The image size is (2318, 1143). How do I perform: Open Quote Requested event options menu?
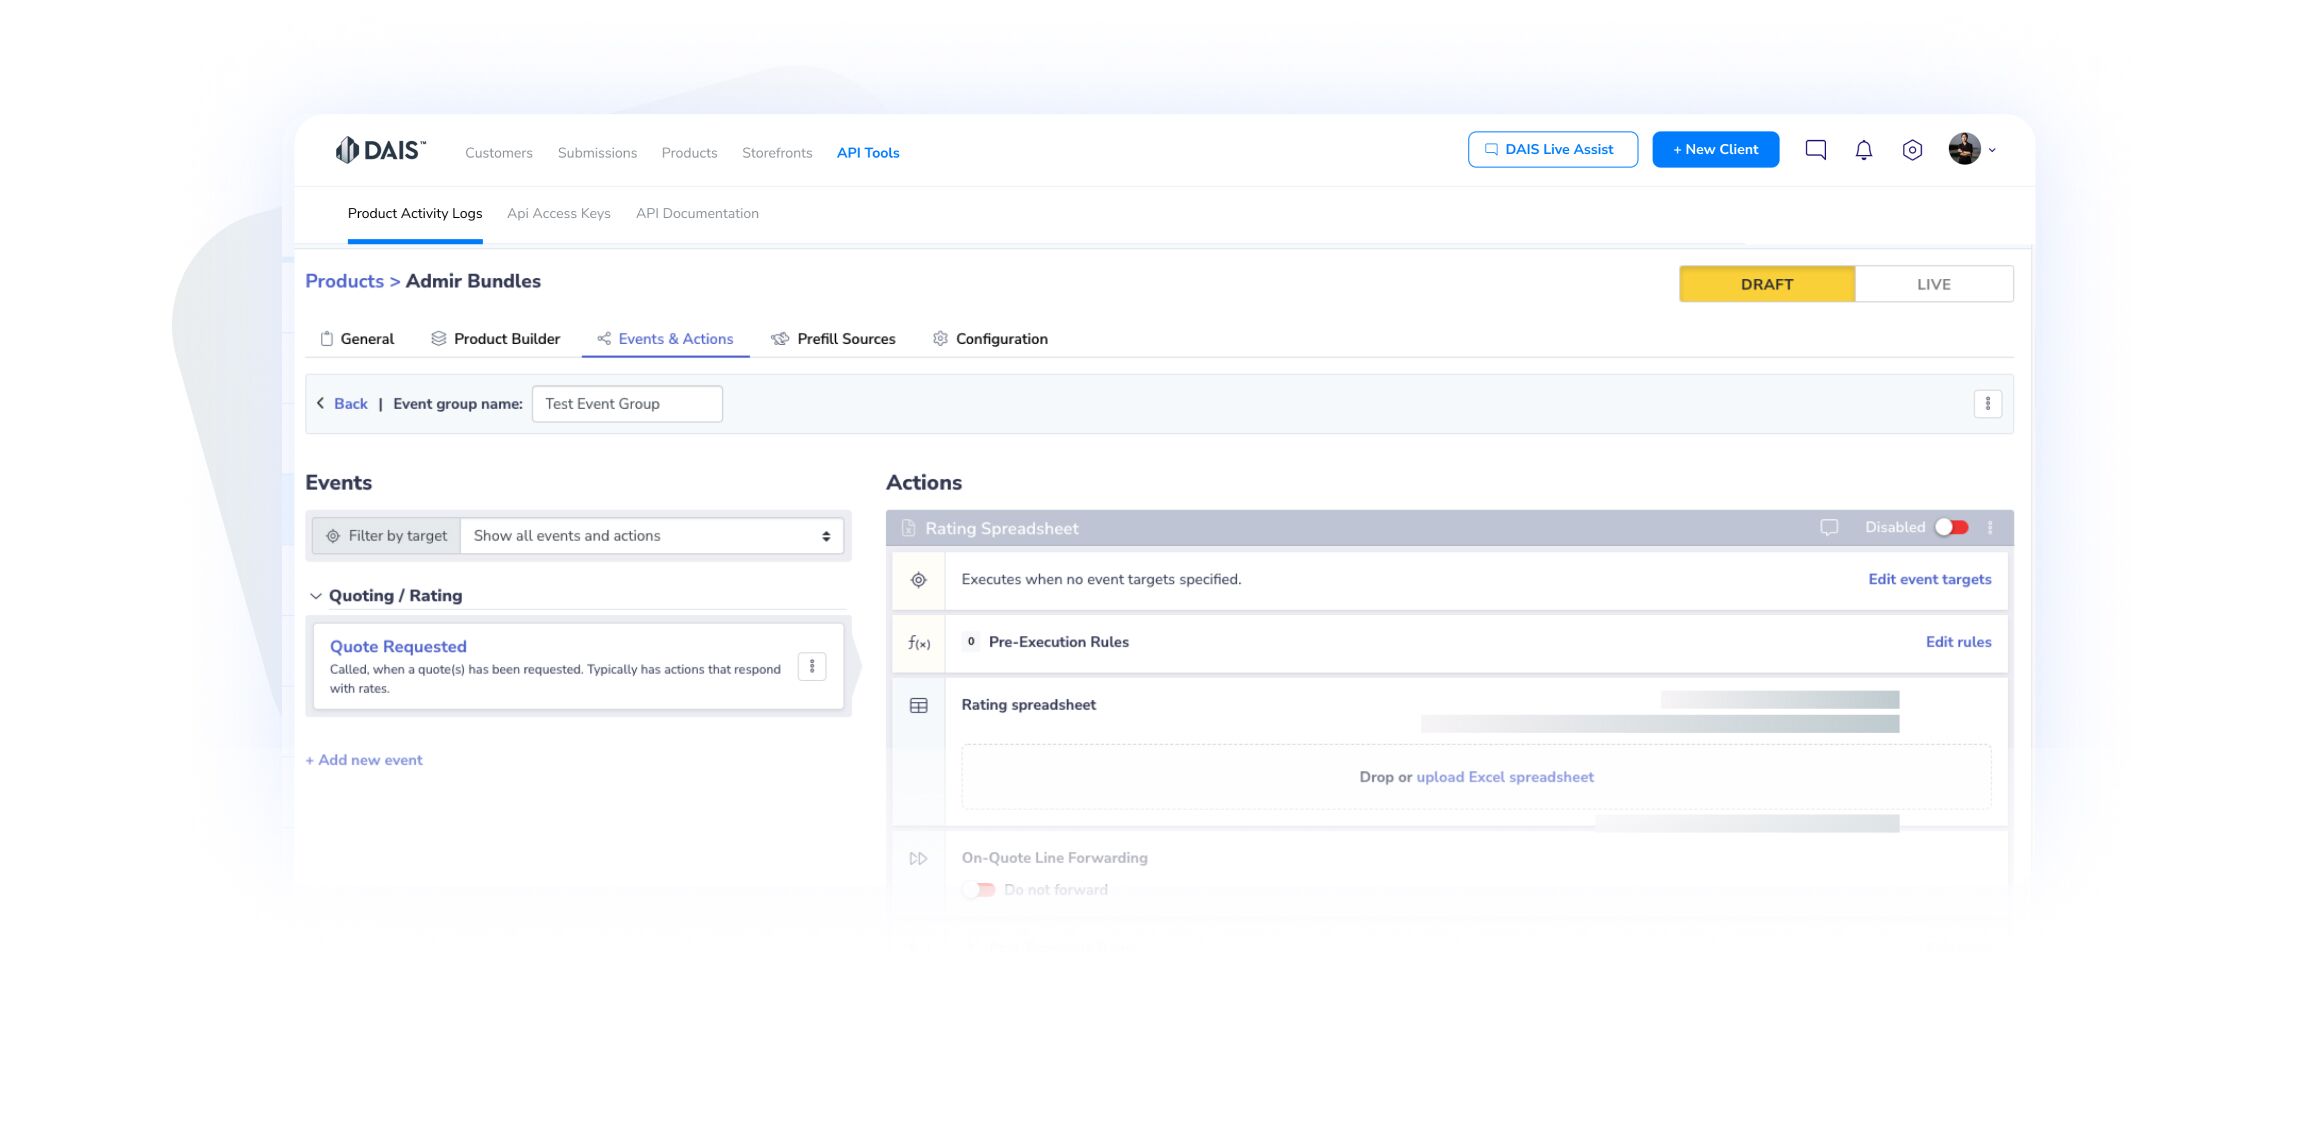point(811,666)
